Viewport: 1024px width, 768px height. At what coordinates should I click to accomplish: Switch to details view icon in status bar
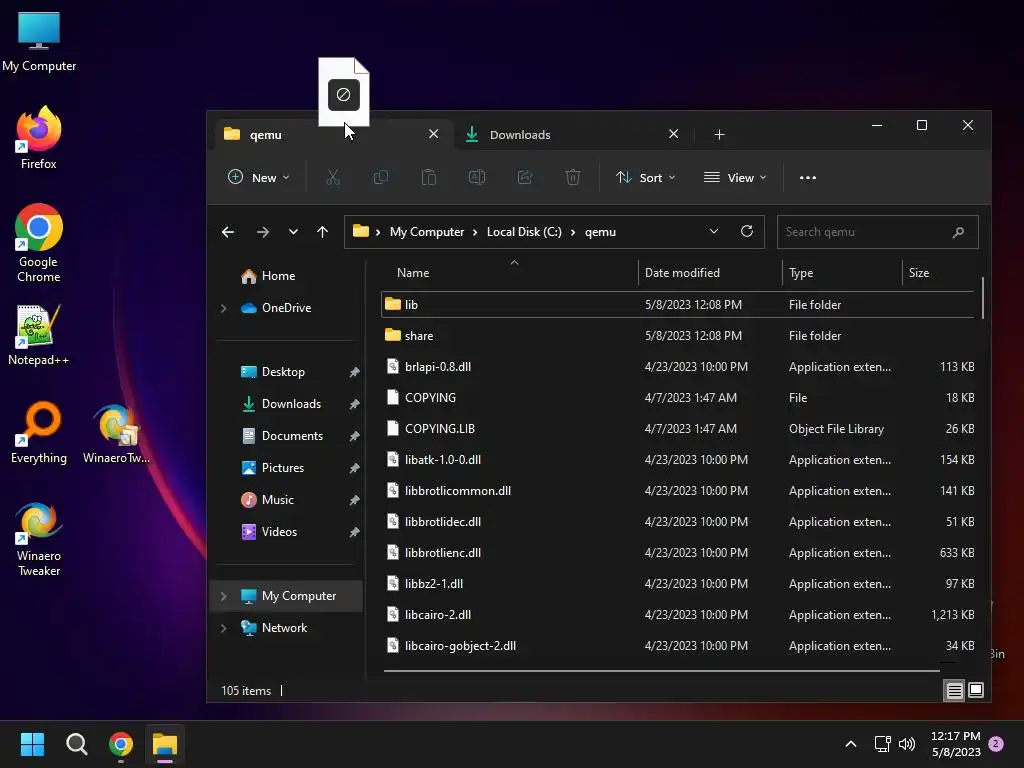pyautogui.click(x=954, y=690)
